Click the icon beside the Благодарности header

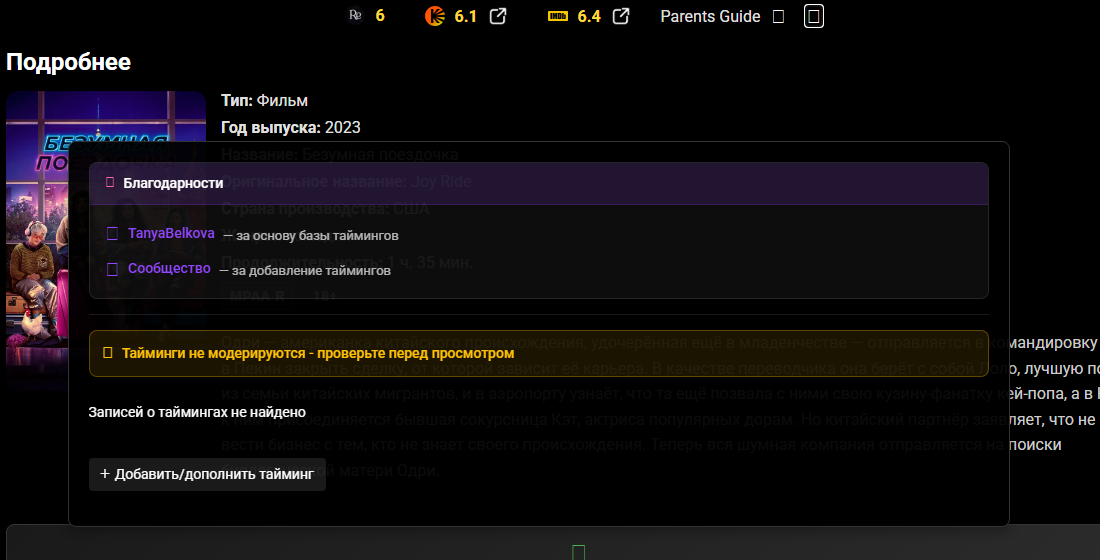click(109, 182)
